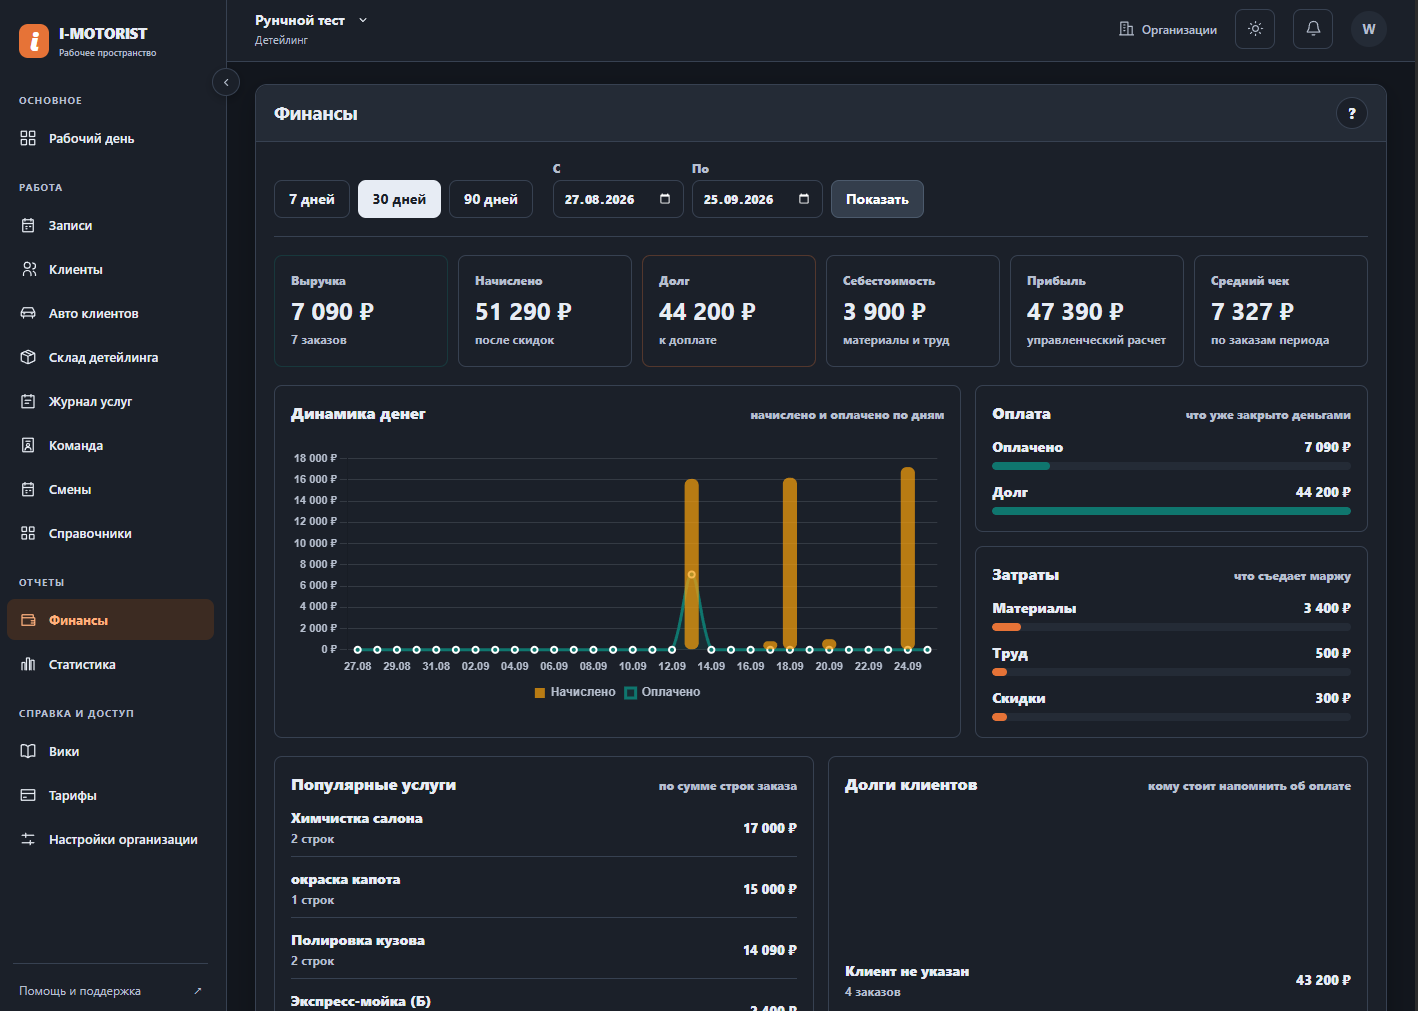Click the Смены calendar icon
This screenshot has height=1011, width=1418.
[28, 489]
